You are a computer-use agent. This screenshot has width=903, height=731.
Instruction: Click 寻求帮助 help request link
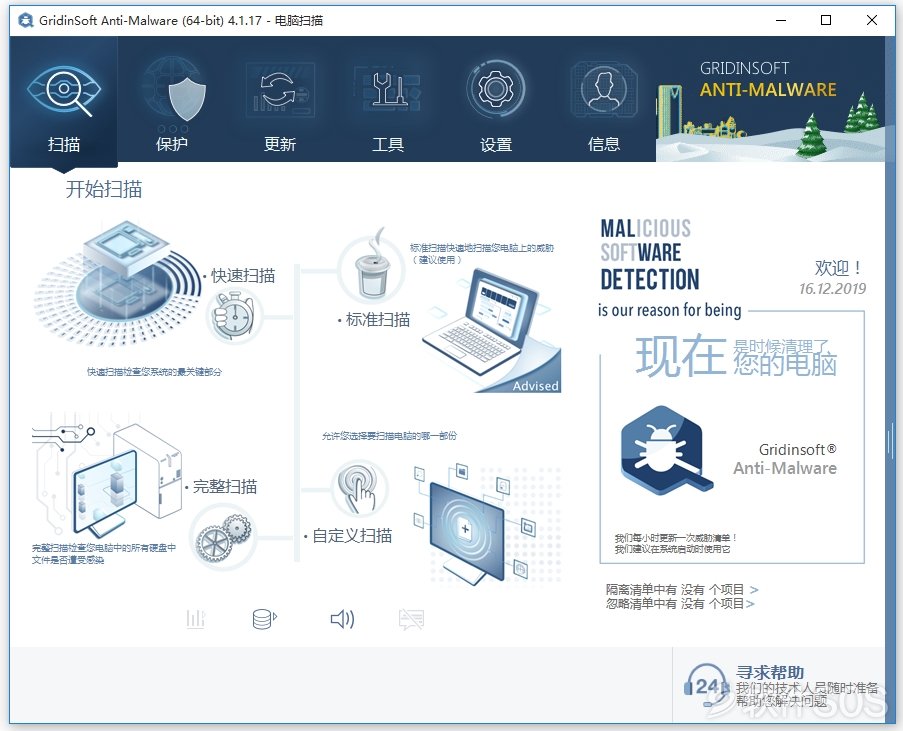point(769,672)
